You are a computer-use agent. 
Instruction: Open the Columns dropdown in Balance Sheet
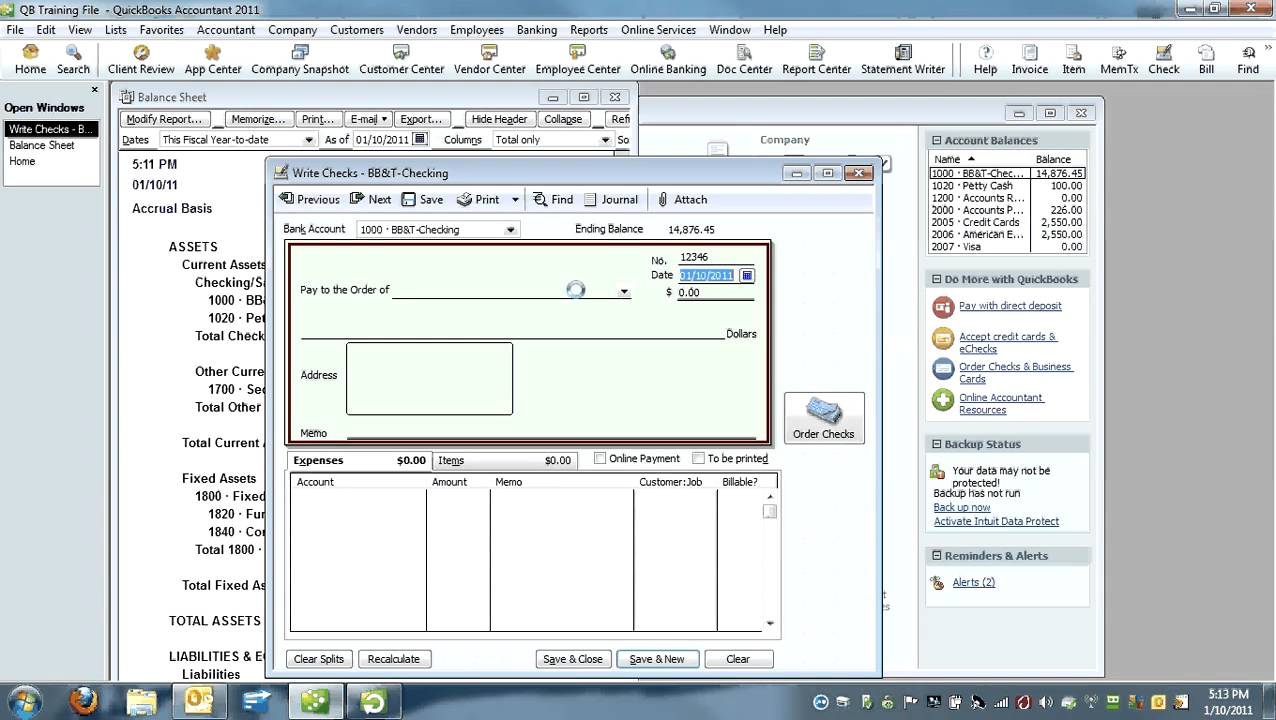click(x=605, y=140)
